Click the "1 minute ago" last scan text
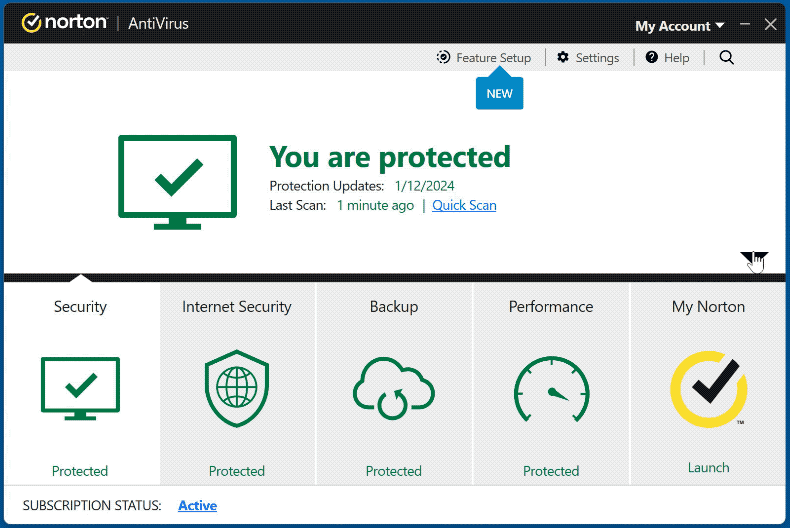The height and width of the screenshot is (528, 790). 375,206
